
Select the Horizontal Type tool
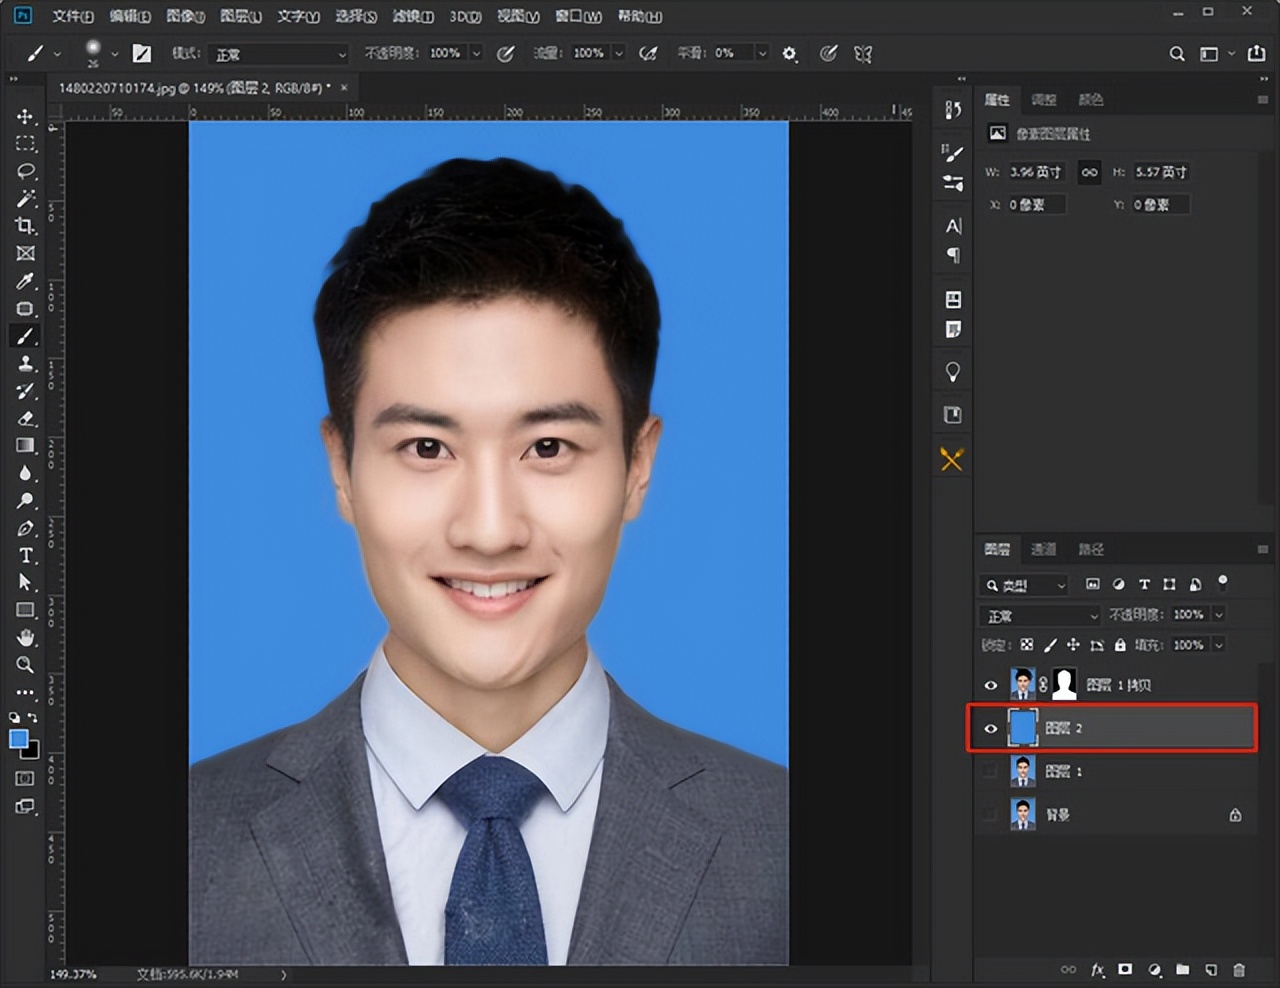coord(25,555)
